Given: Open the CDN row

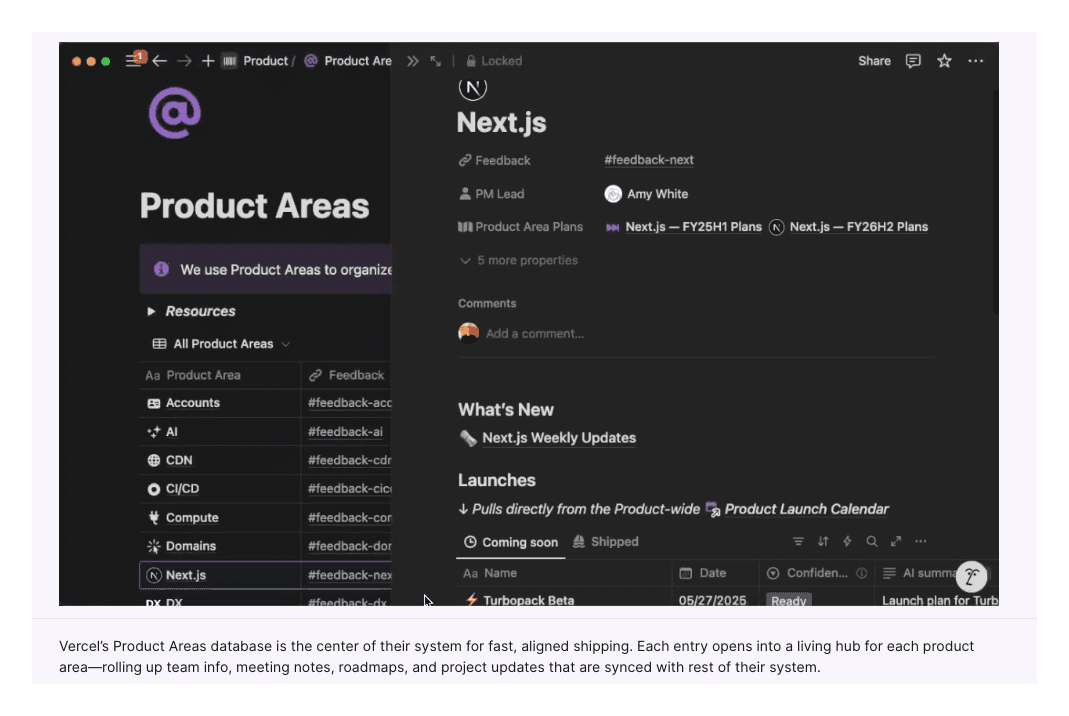Looking at the screenshot, I should 179,460.
